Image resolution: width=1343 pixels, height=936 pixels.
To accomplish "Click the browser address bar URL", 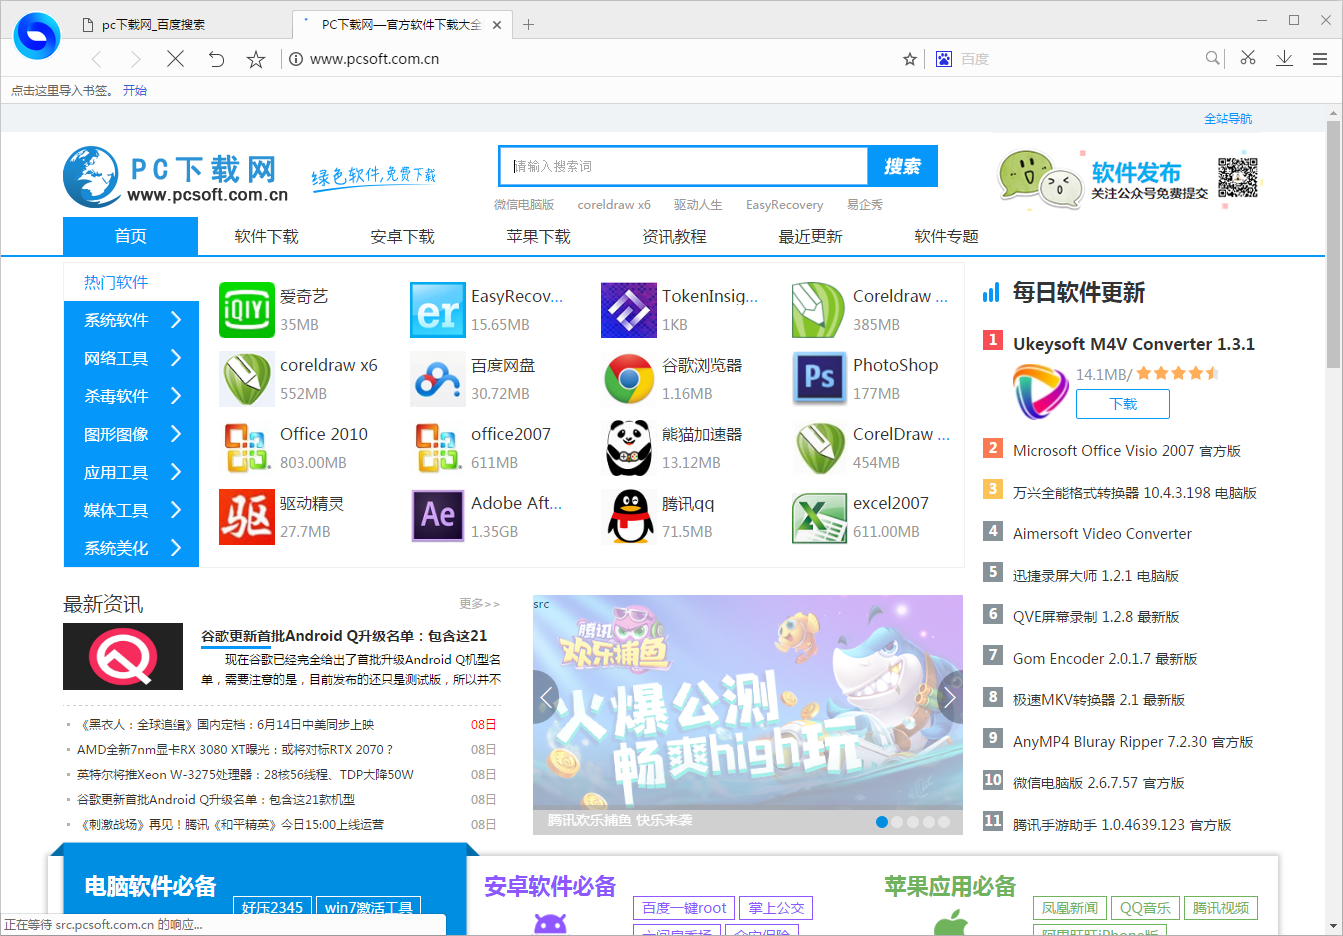I will point(375,59).
